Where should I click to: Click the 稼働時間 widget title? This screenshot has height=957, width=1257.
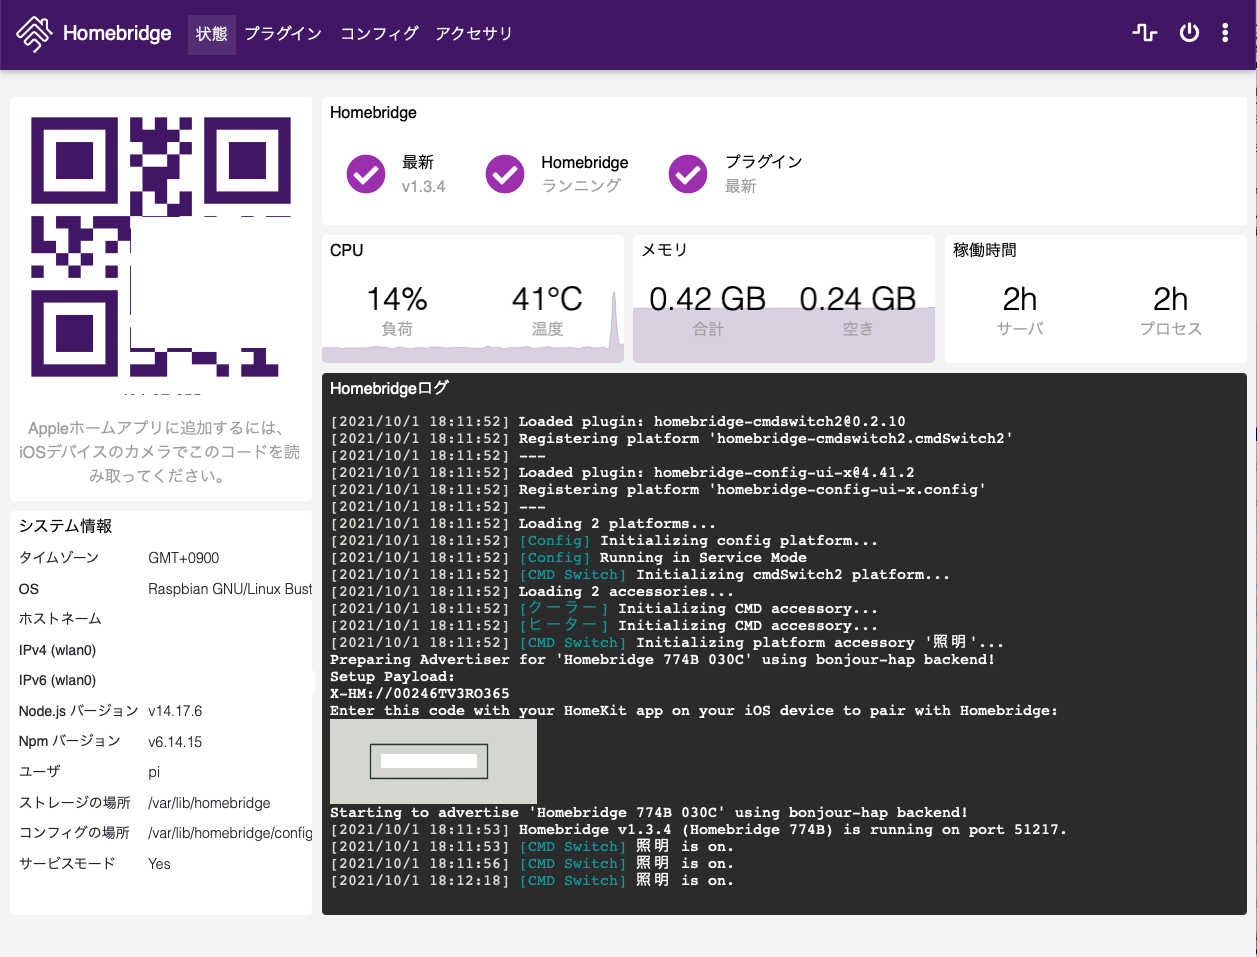985,250
